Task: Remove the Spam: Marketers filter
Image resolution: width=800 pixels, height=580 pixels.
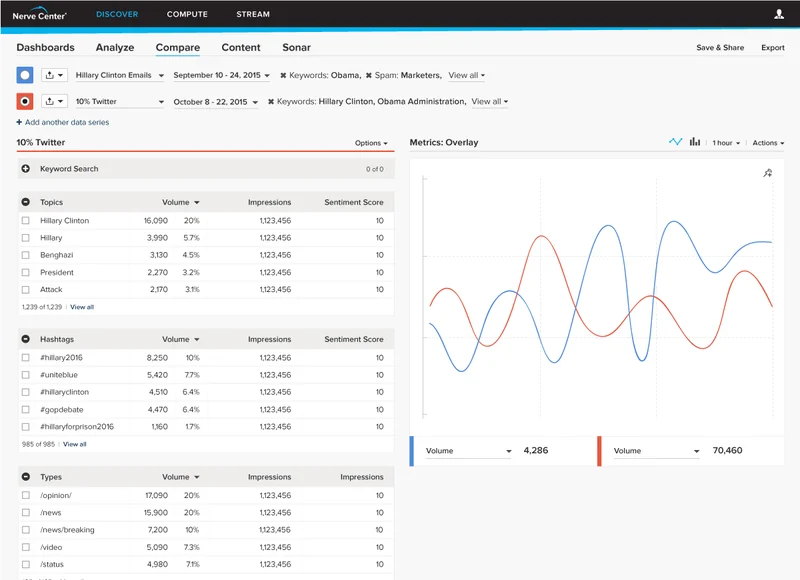Action: pos(369,75)
